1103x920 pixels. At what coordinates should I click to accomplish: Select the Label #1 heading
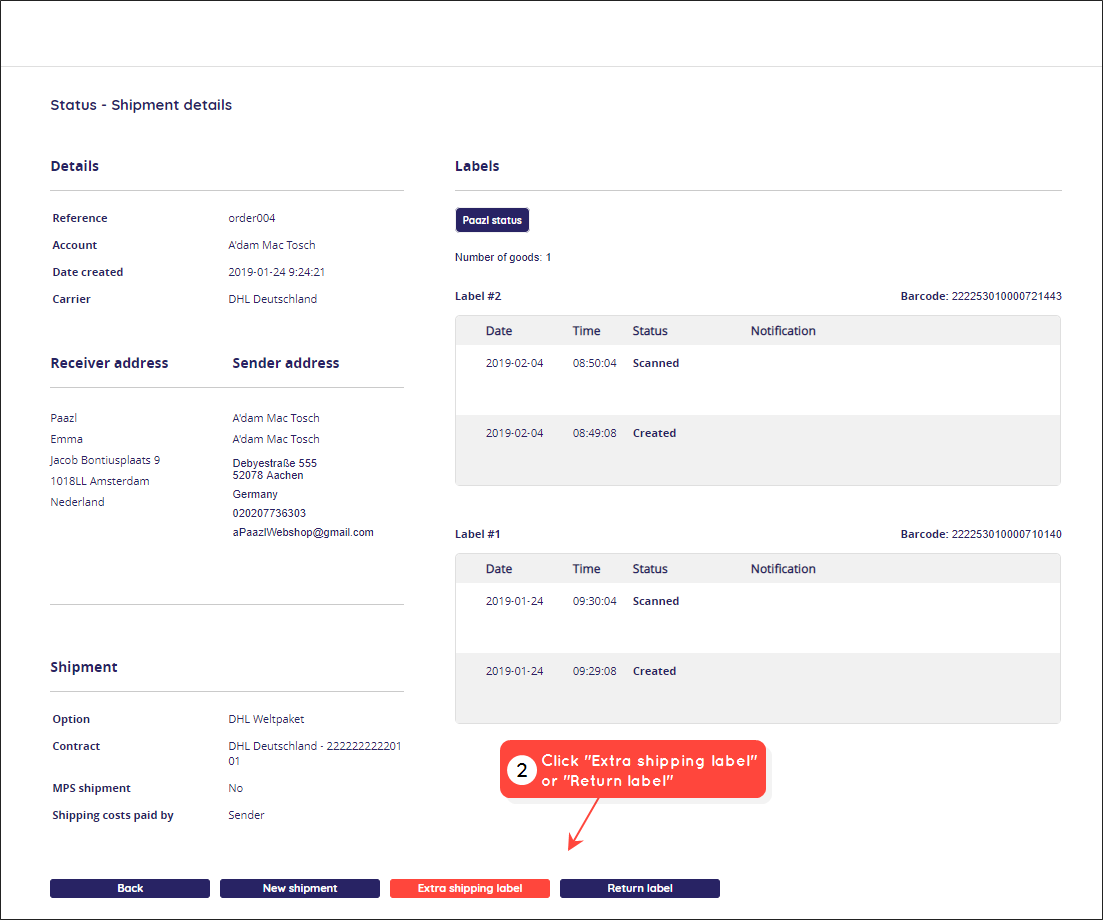[478, 534]
